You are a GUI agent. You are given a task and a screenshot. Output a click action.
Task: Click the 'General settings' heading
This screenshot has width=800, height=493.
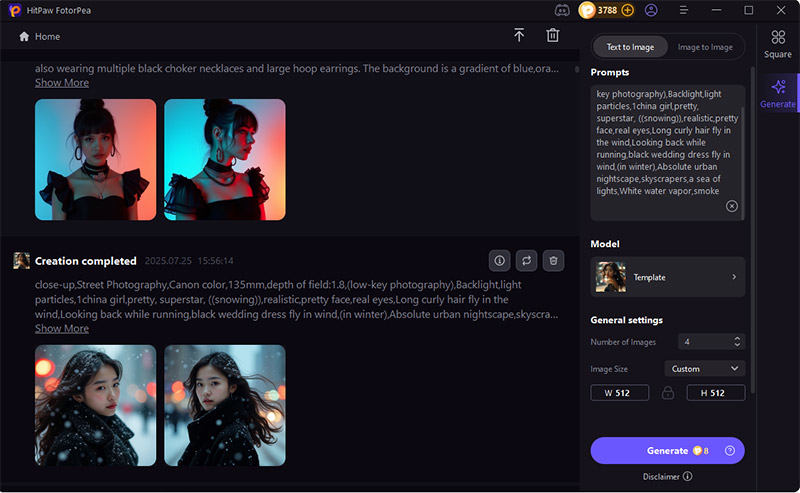tap(627, 320)
